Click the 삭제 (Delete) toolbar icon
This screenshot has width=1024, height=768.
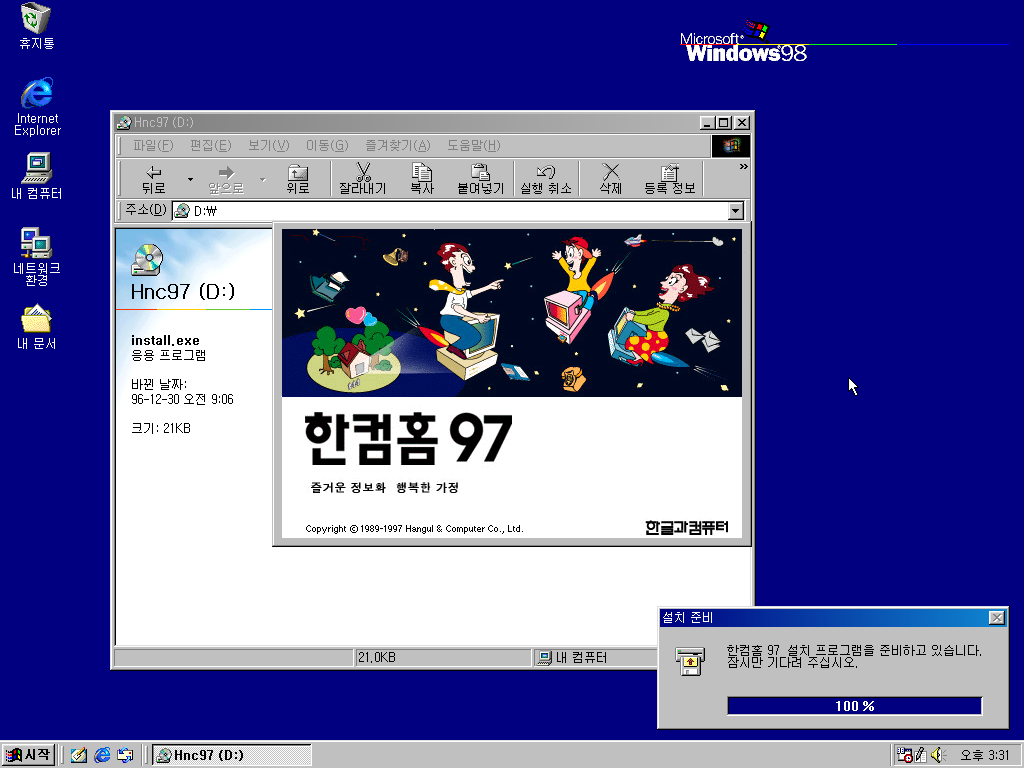611,172
